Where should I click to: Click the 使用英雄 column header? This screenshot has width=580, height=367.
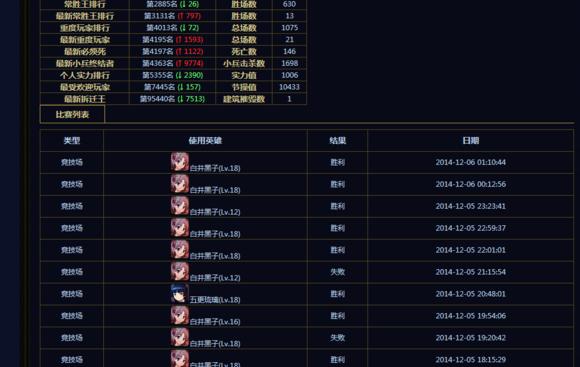pos(205,141)
